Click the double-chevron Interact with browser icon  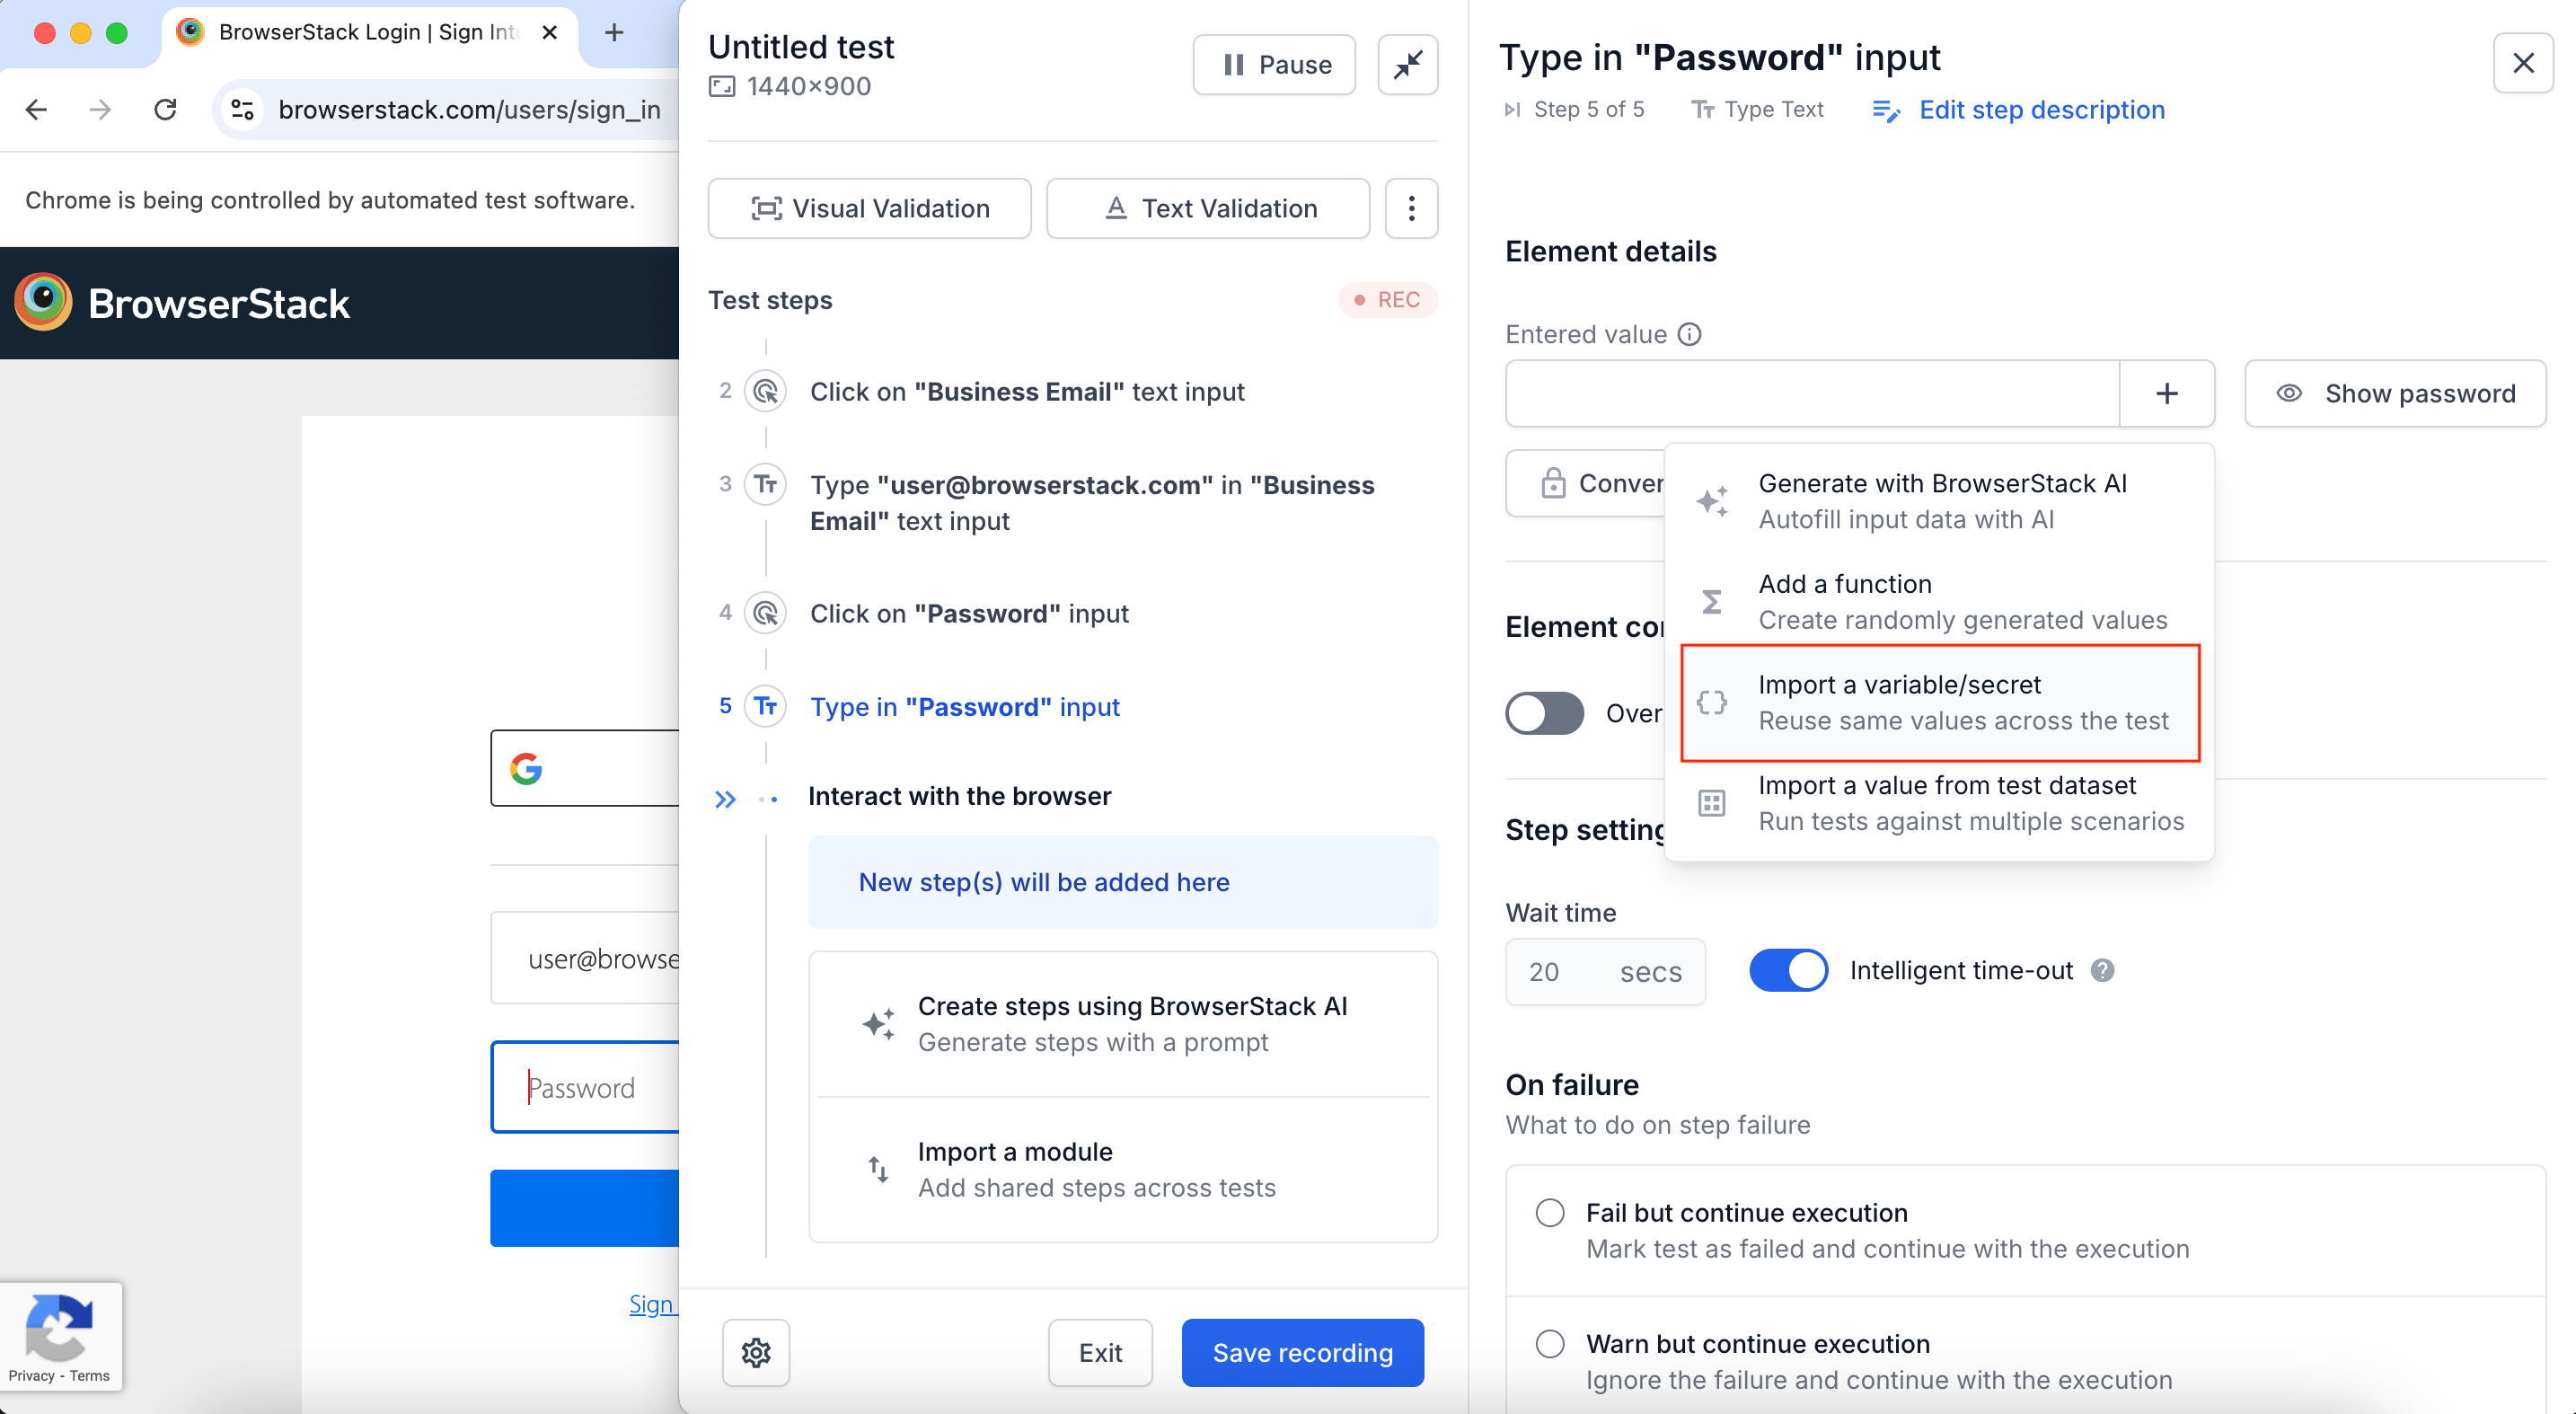(725, 799)
